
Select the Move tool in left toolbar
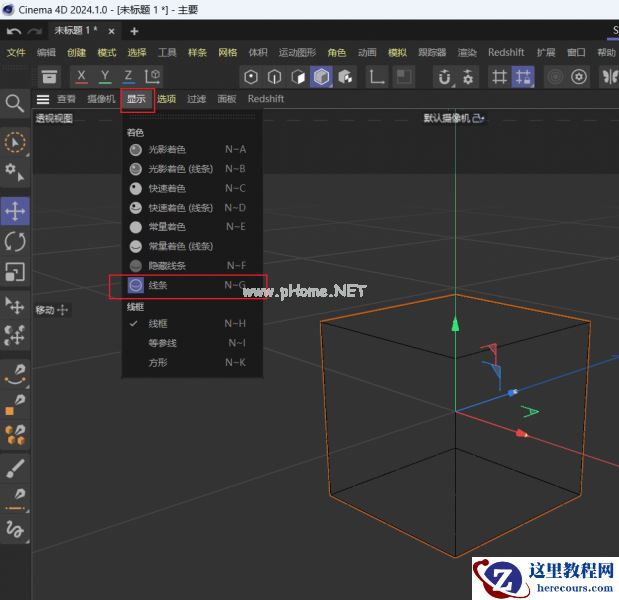coord(15,211)
